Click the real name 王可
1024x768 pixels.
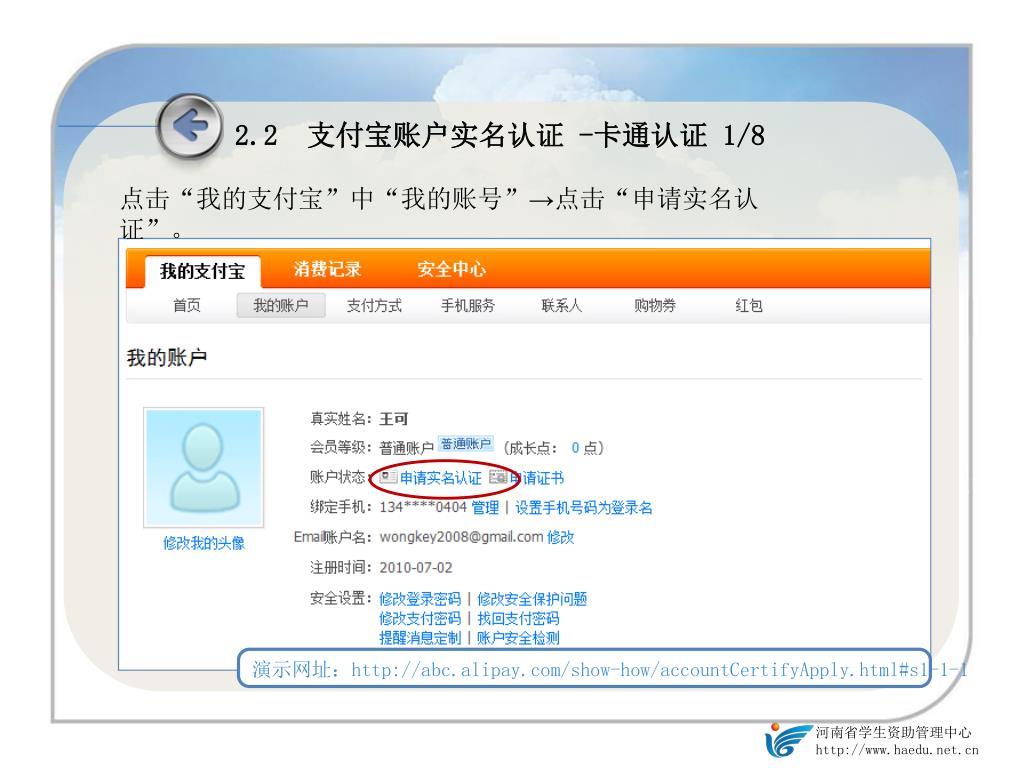coord(394,419)
